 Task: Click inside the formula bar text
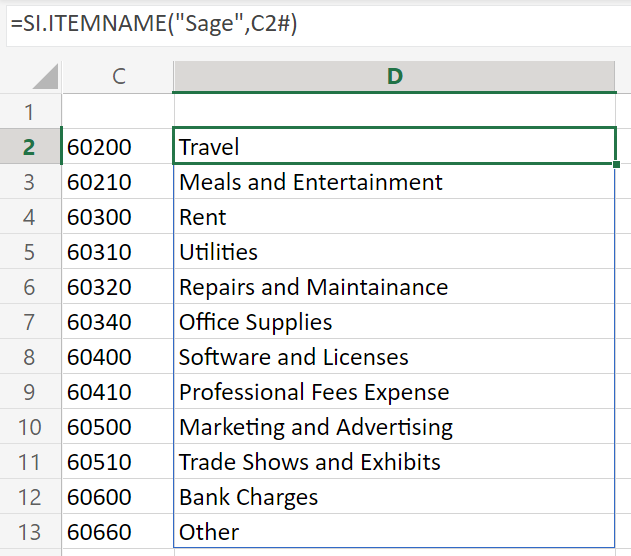154,23
